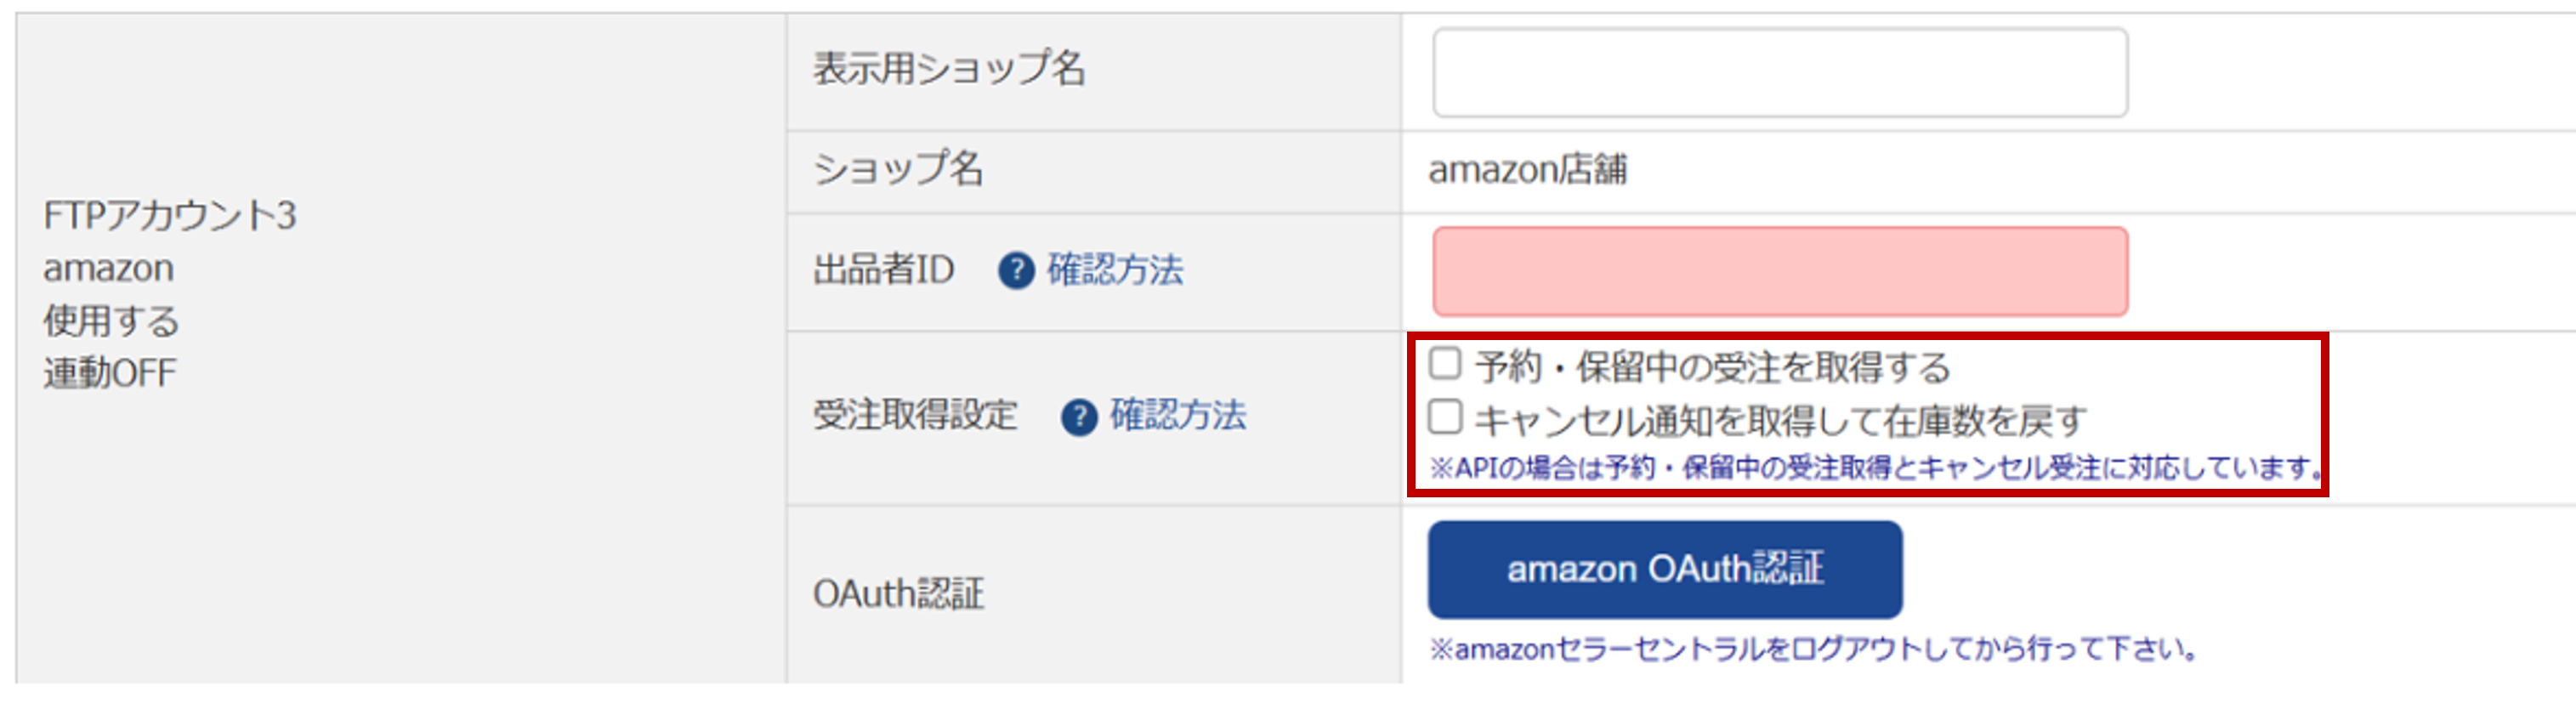Open the 確認方法 link for 出品者ID
2576x726 pixels.
1115,270
